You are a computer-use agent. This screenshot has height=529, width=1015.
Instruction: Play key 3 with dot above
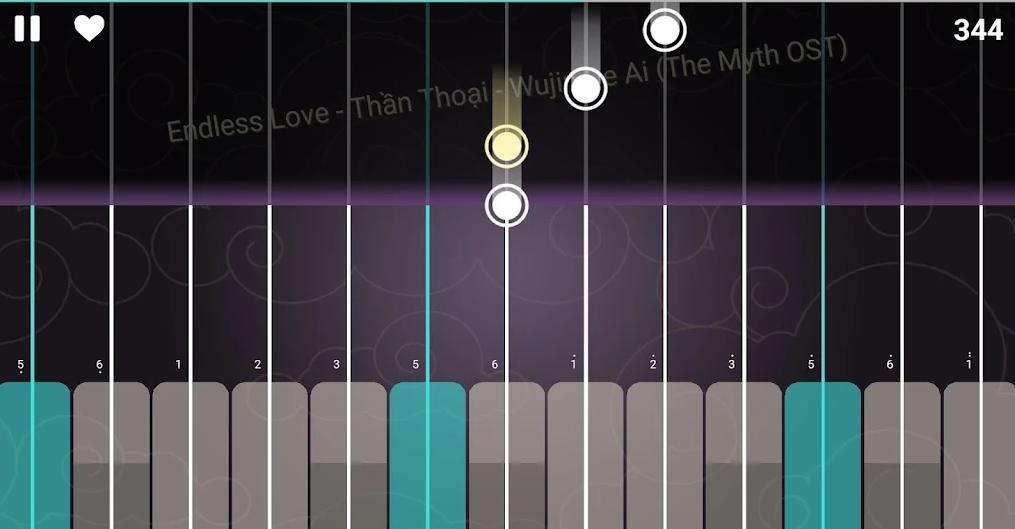pyautogui.click(x=744, y=455)
